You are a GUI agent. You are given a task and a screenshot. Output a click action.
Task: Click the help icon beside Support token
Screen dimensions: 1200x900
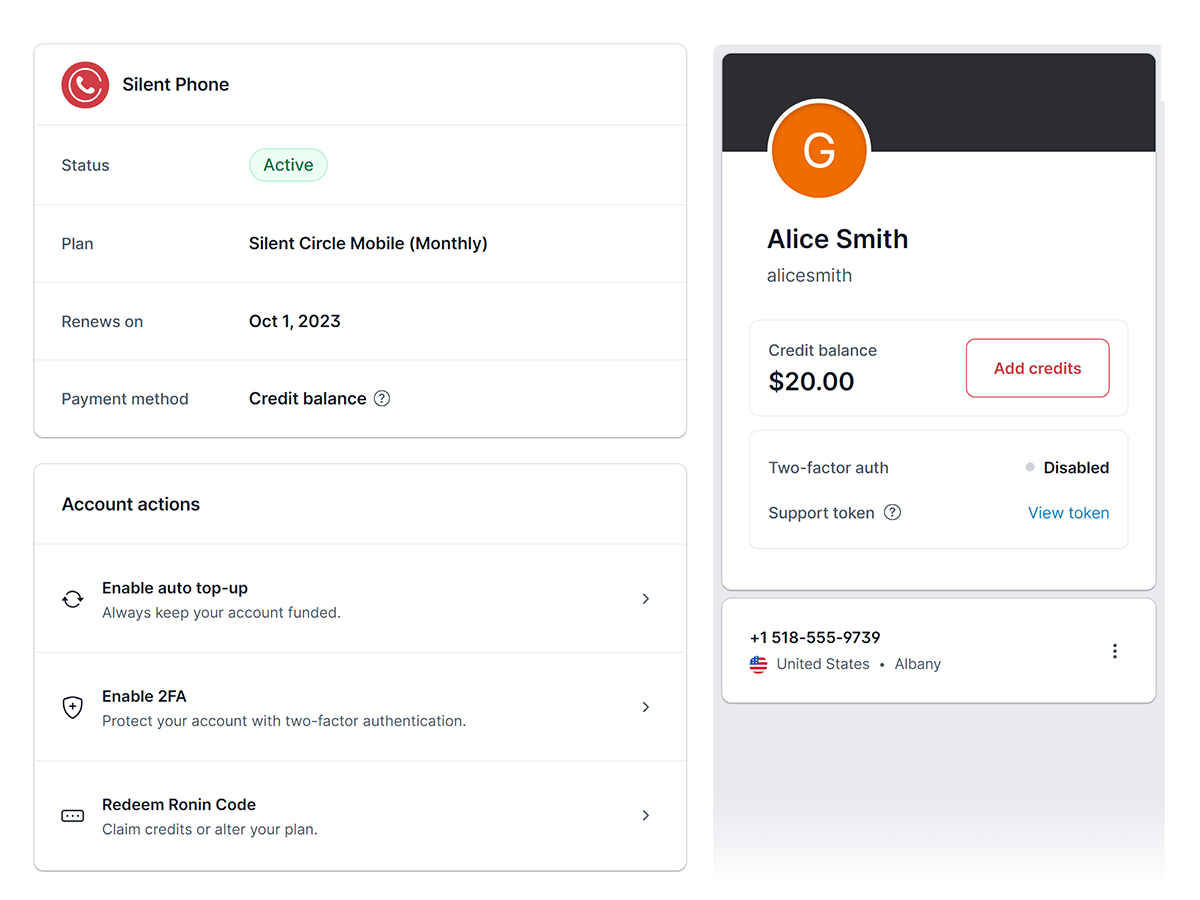click(893, 512)
